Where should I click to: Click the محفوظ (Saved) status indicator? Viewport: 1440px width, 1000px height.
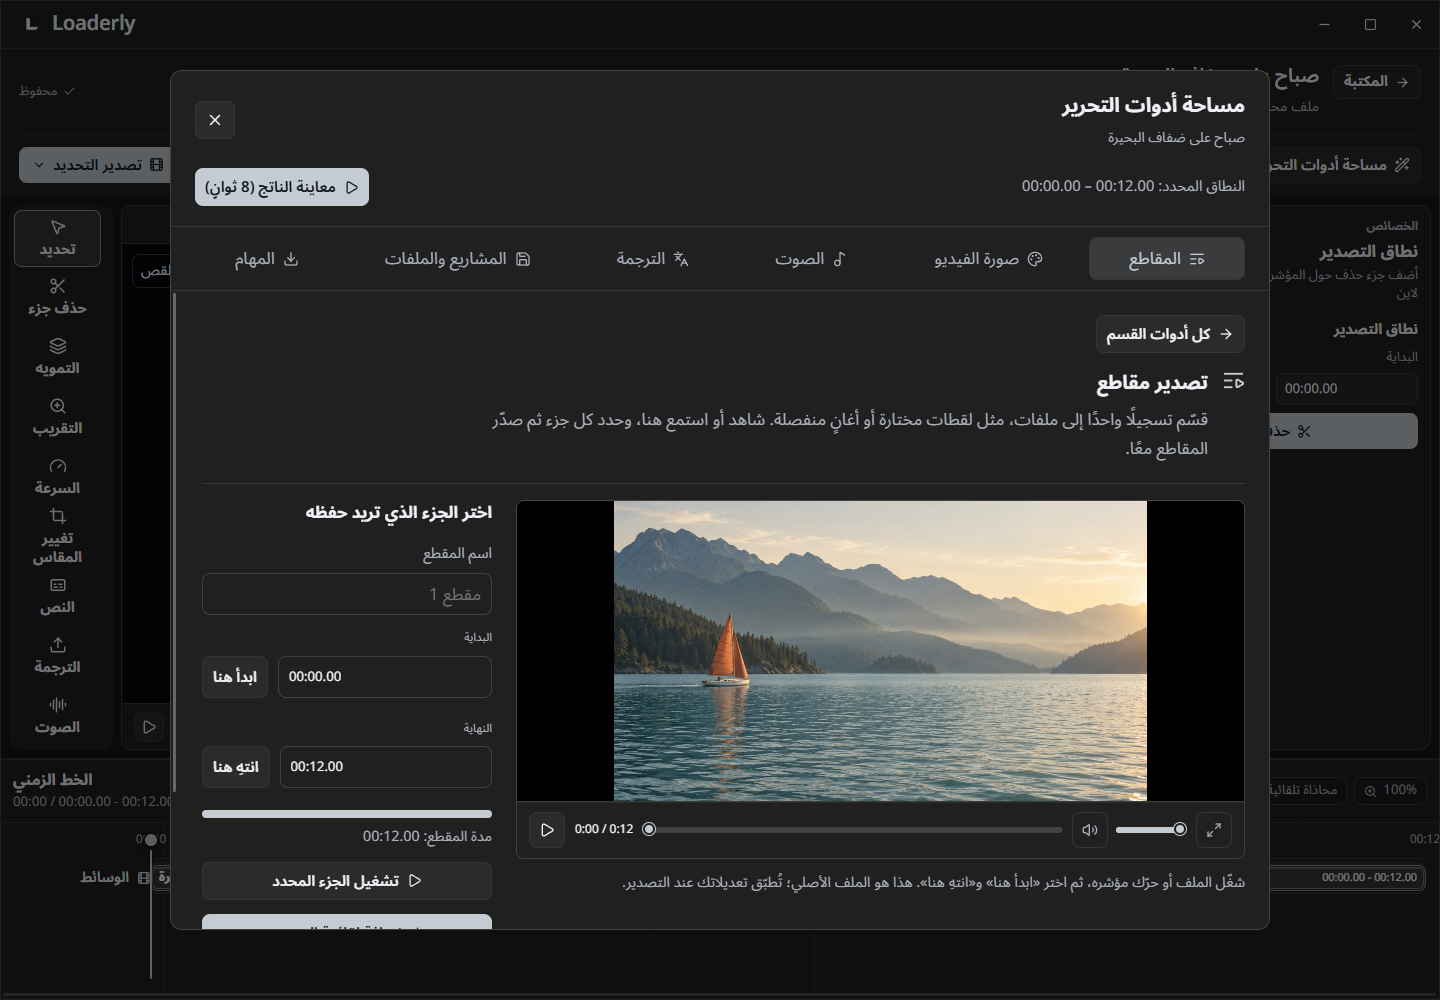(47, 91)
